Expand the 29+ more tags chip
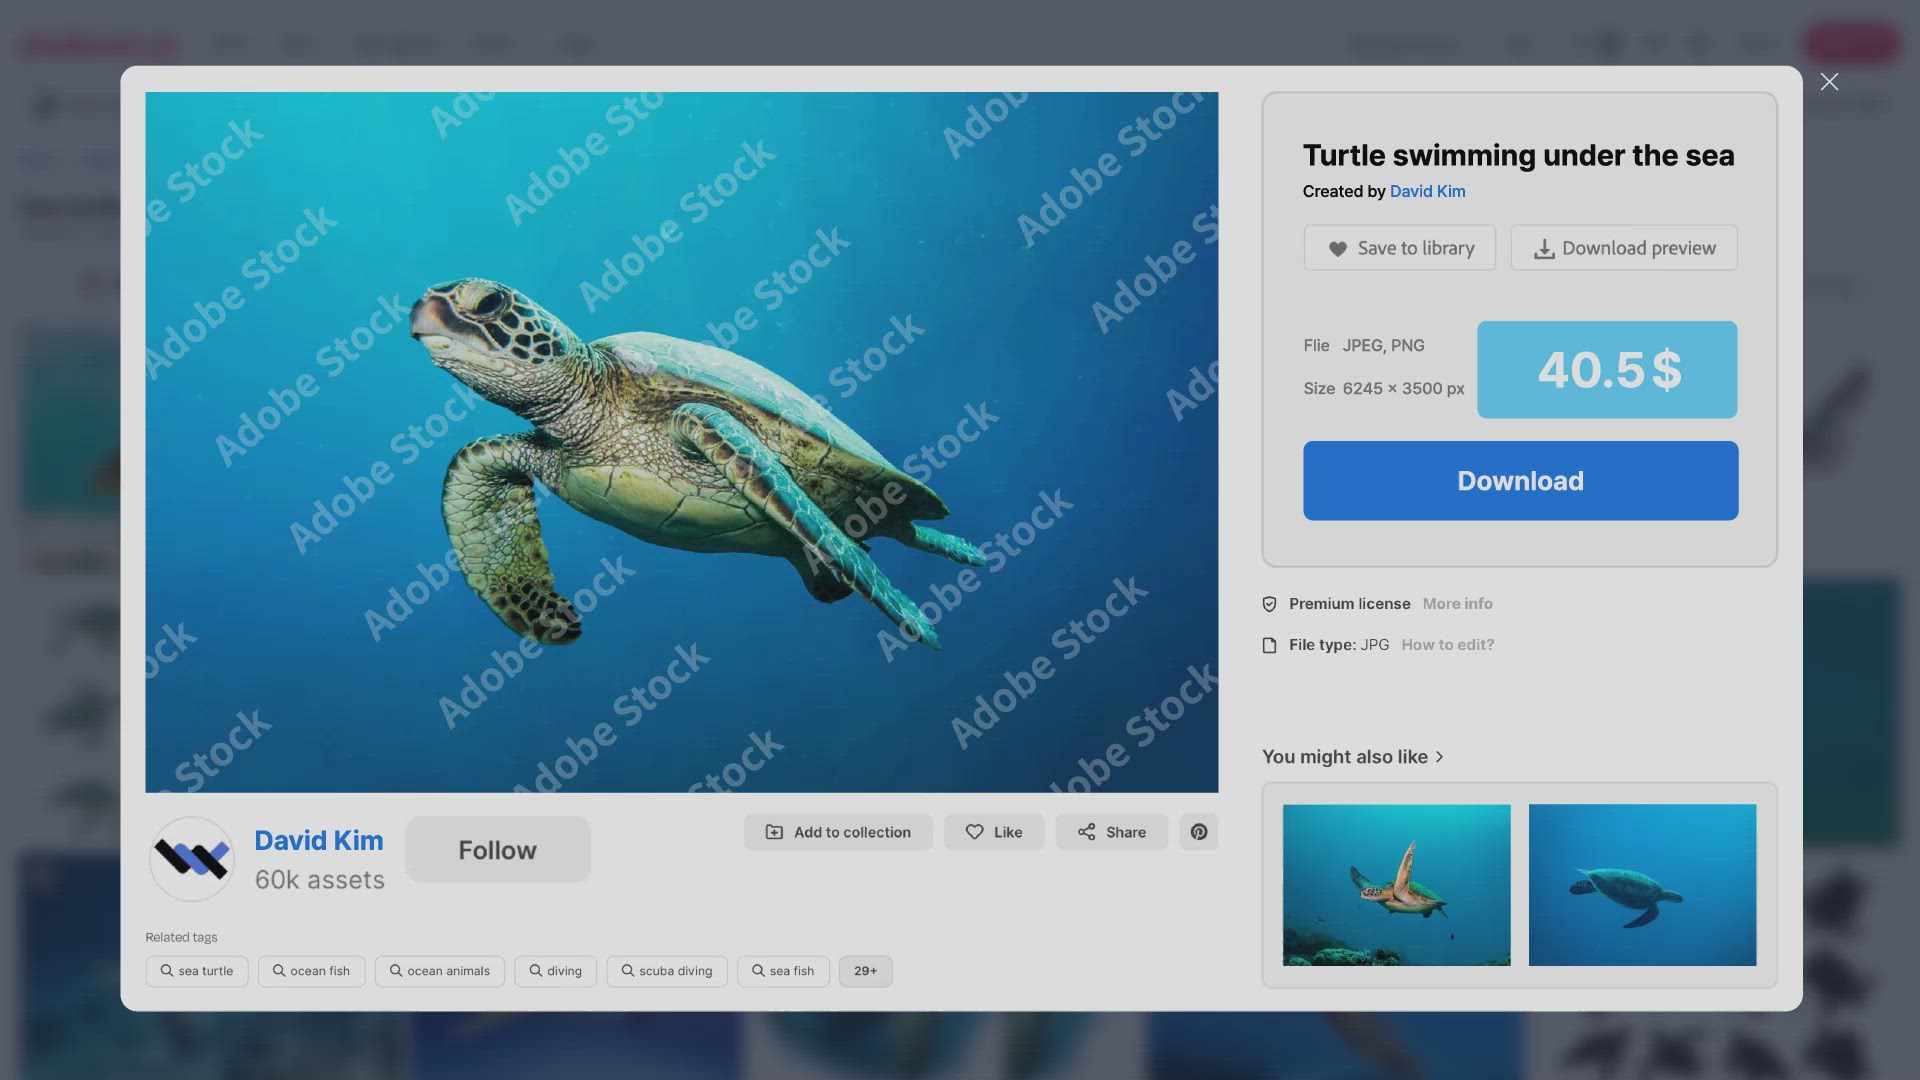Viewport: 1920px width, 1080px height. click(x=865, y=971)
